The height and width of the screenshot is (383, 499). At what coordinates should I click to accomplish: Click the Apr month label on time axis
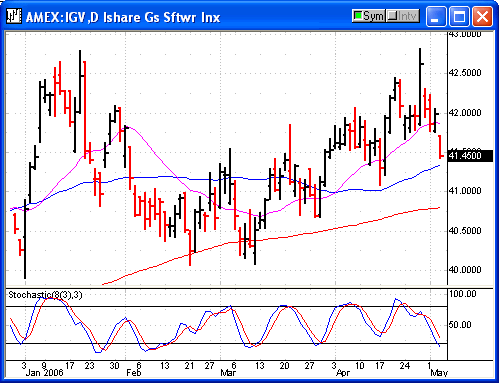343,373
